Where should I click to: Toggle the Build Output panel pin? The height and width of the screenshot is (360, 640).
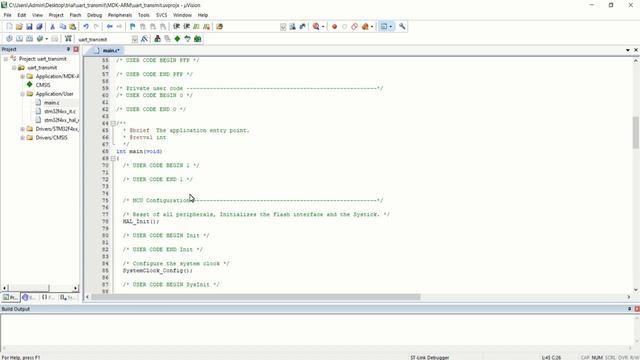pos(629,309)
